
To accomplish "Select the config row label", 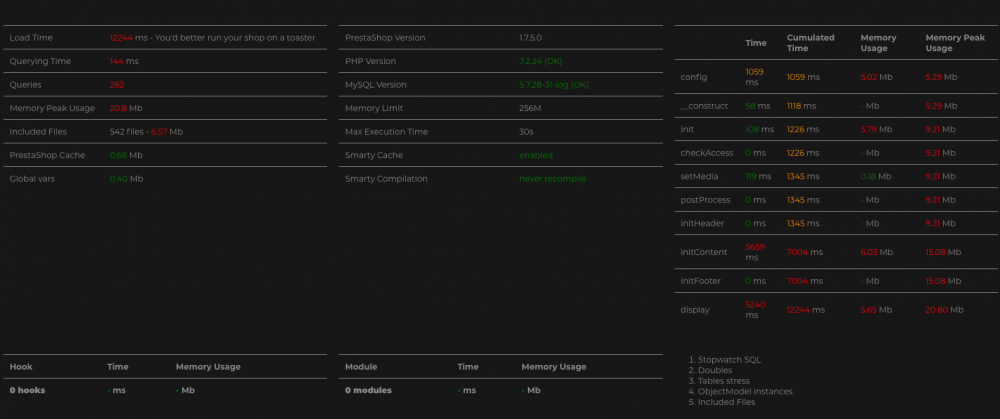I will click(x=694, y=77).
